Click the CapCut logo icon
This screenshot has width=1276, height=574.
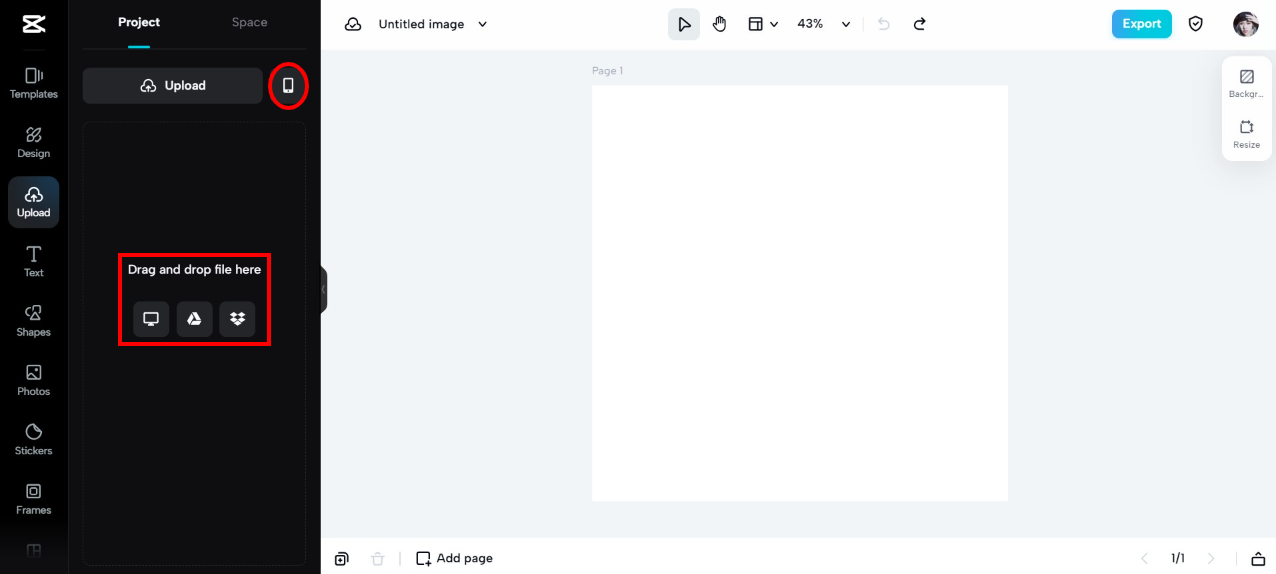[x=33, y=25]
